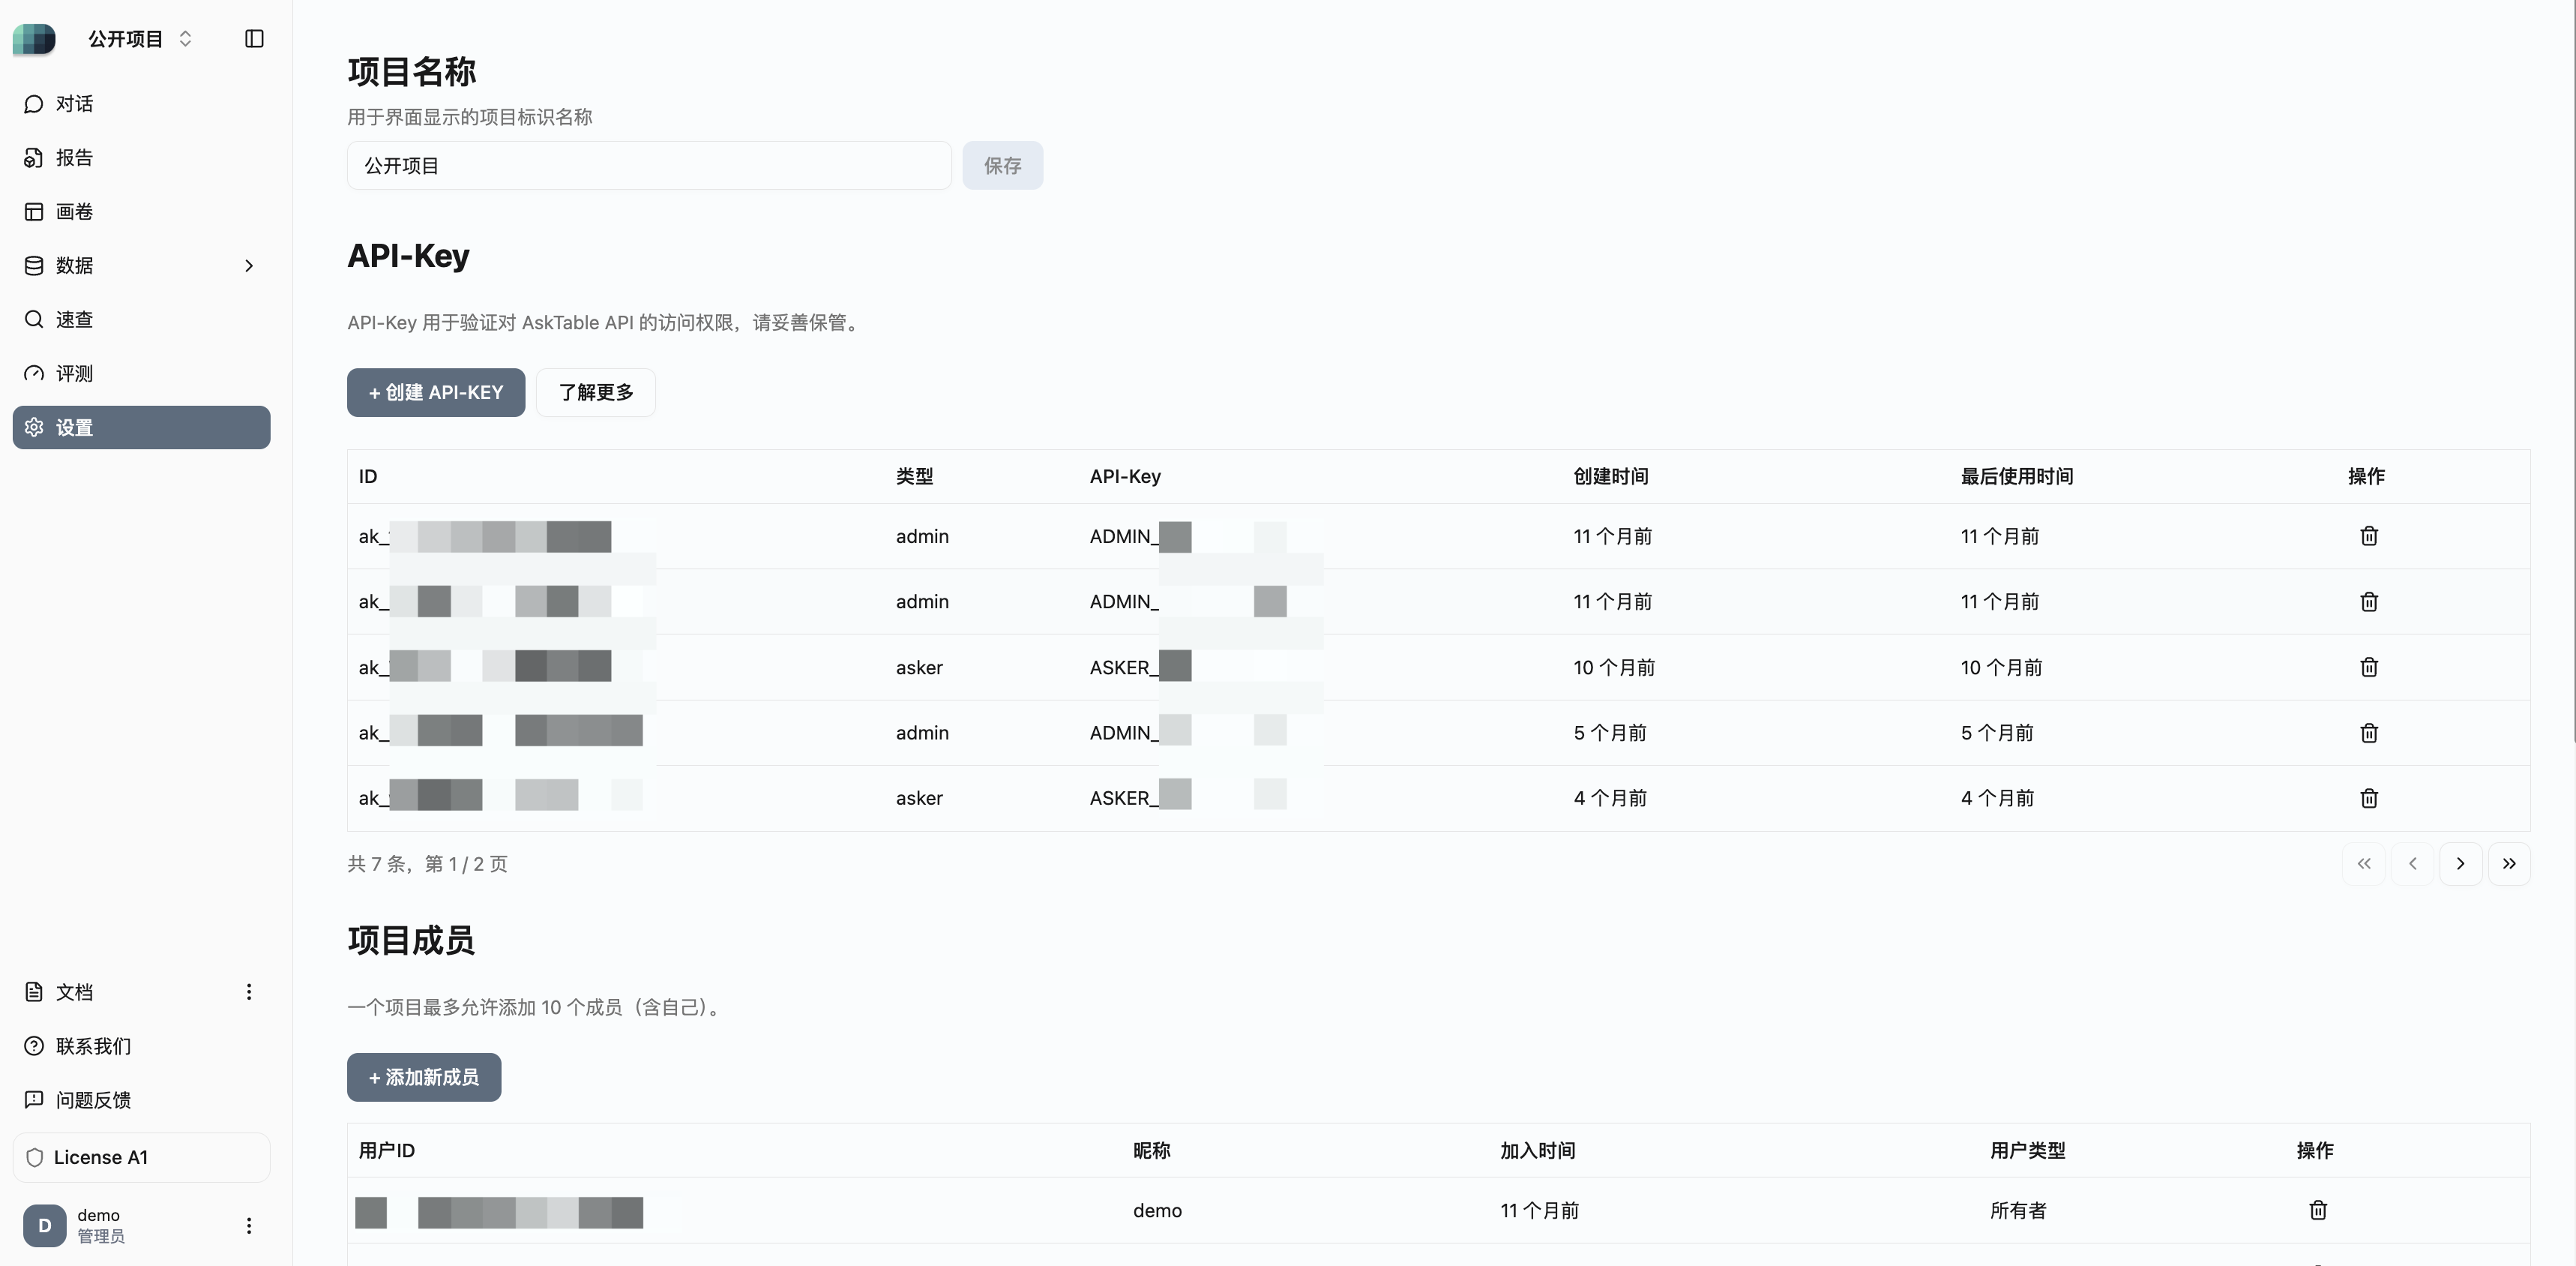
Task: Click the 保存 save button
Action: click(x=1002, y=165)
